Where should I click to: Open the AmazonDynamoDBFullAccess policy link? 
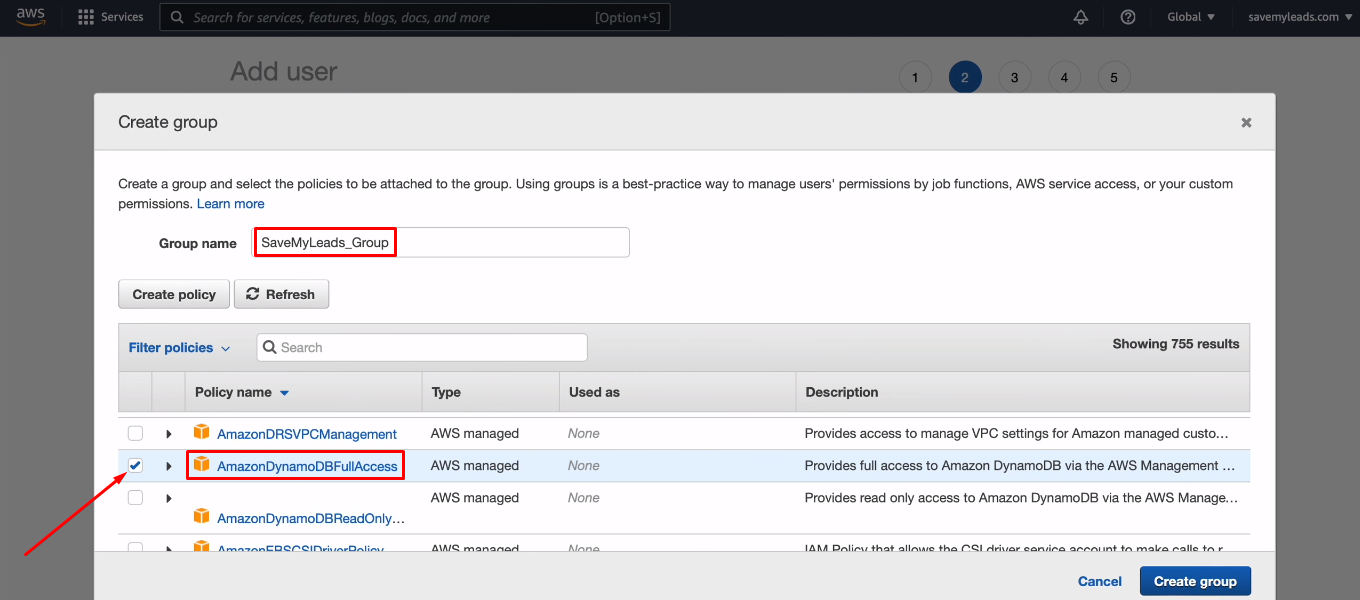307,466
